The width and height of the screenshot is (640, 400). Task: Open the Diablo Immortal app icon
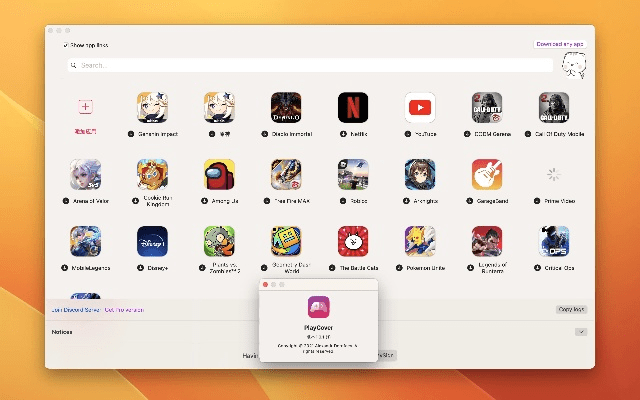click(x=286, y=107)
